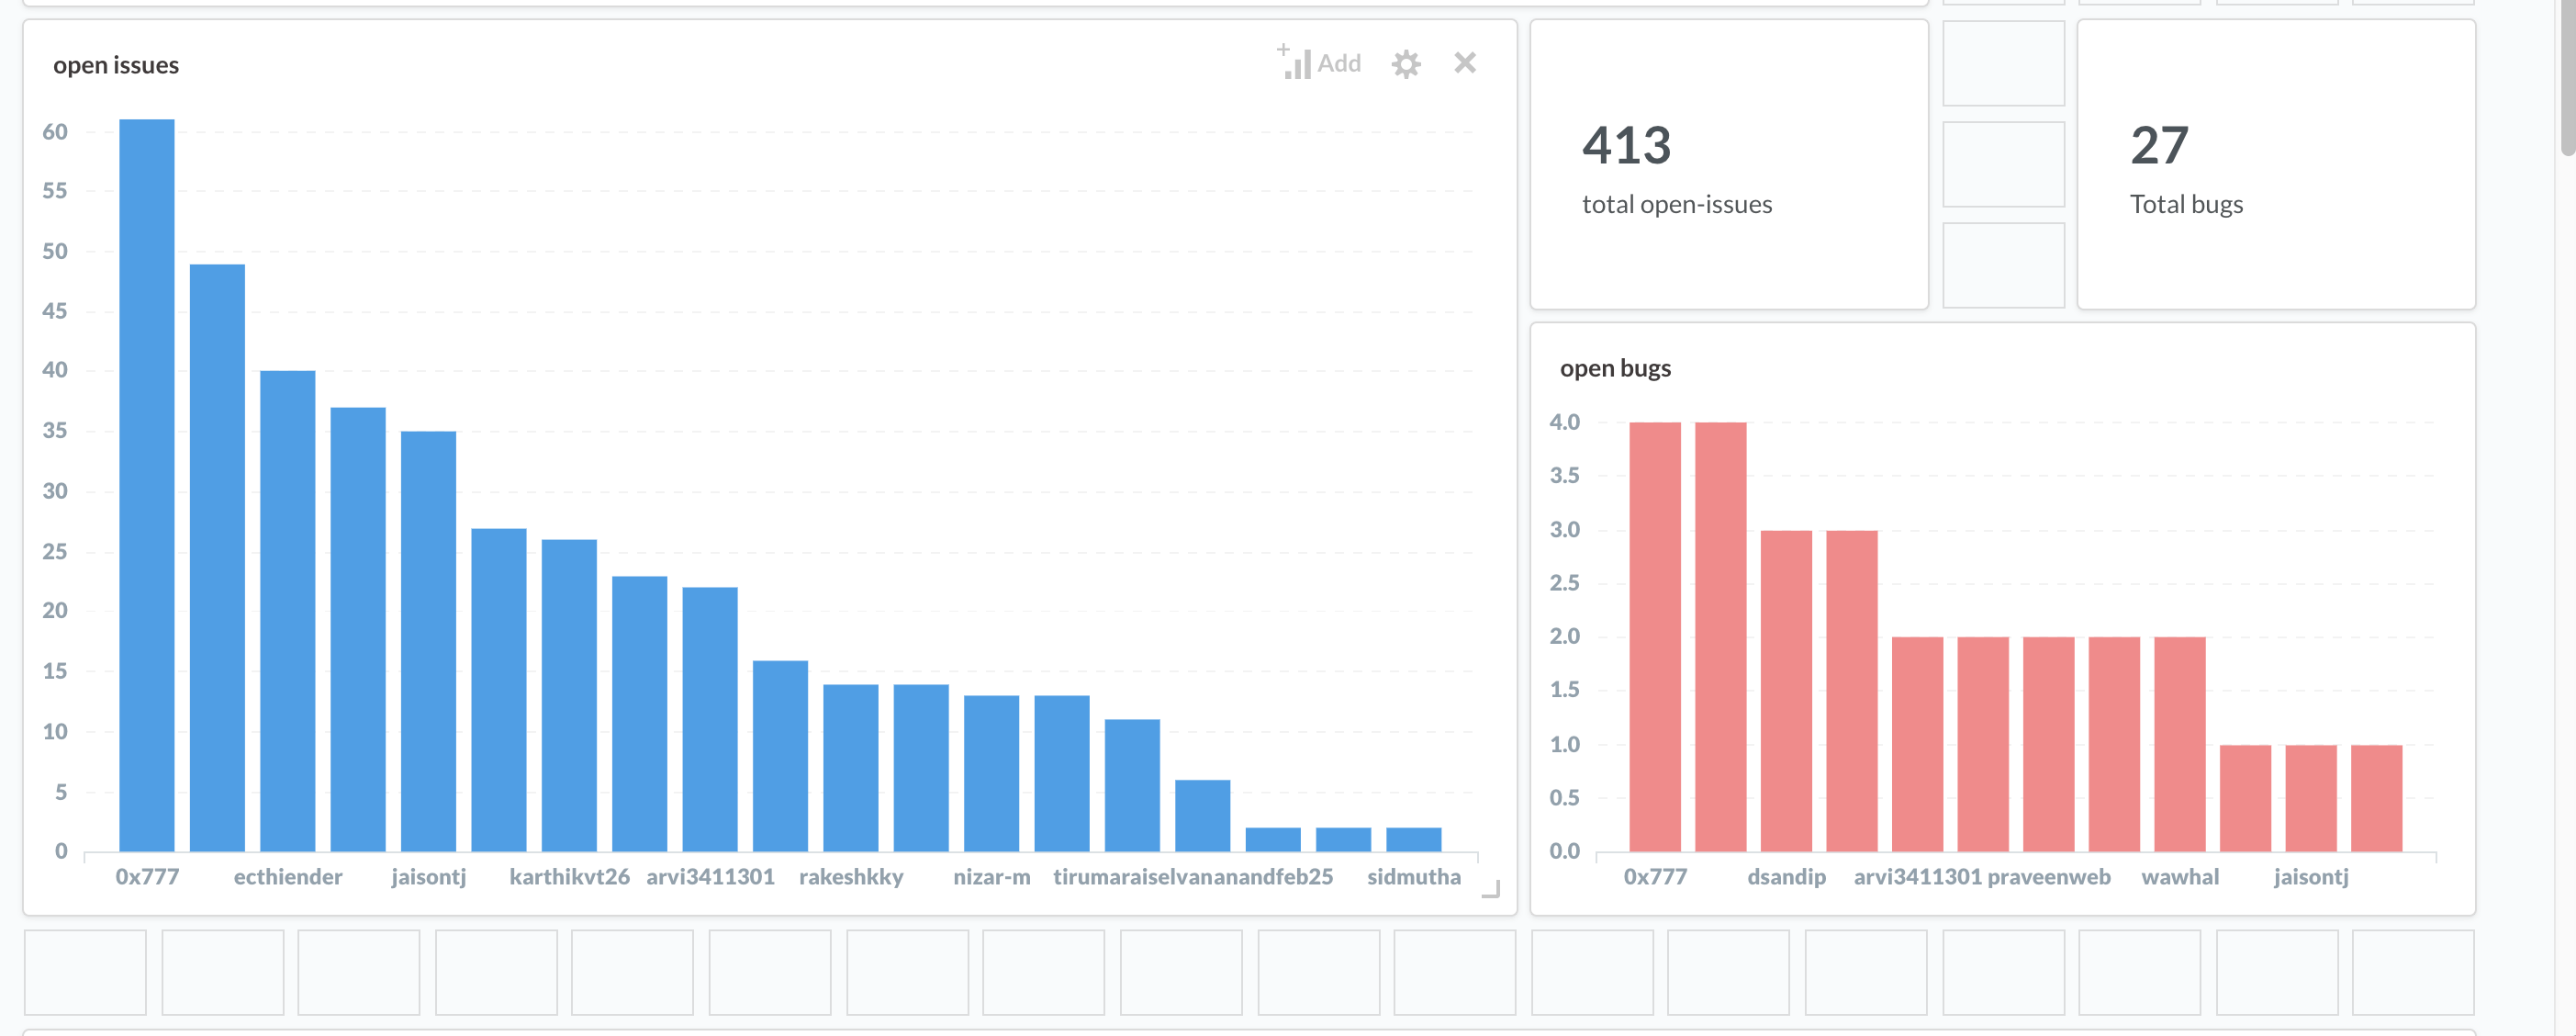Click the 27 Total bugs number

coord(2159,146)
